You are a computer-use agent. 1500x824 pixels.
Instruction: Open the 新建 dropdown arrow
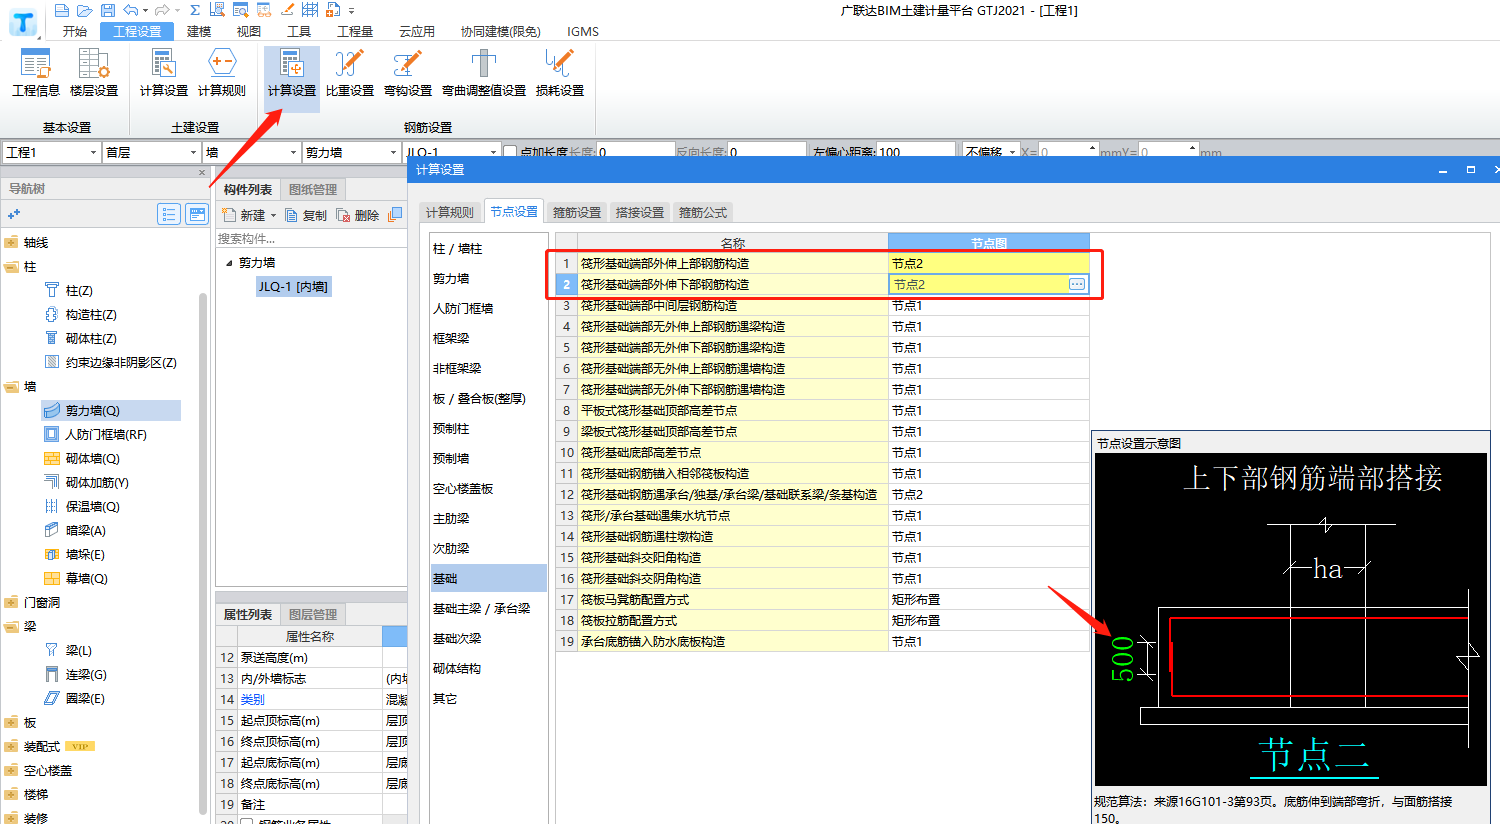273,215
